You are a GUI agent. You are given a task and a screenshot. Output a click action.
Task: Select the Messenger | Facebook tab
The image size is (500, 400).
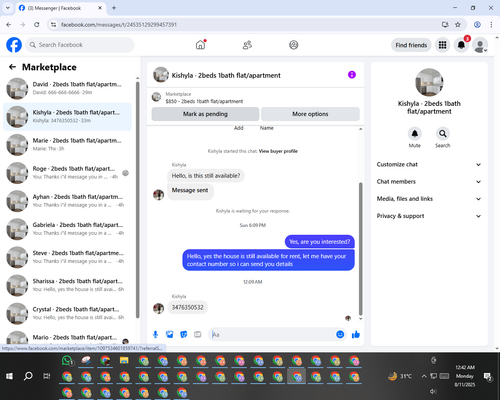[x=60, y=8]
